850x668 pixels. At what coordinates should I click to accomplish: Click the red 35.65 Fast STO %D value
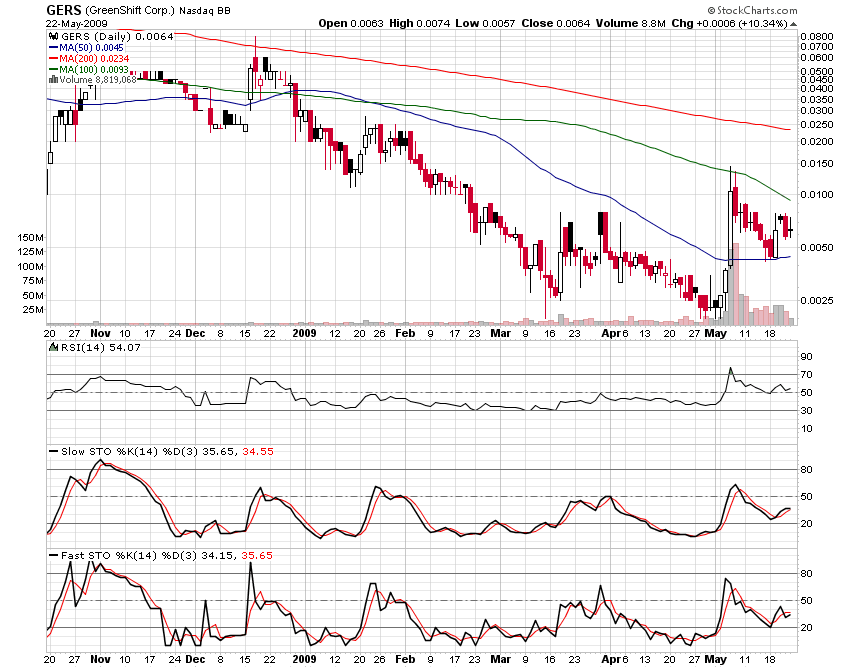coord(257,555)
